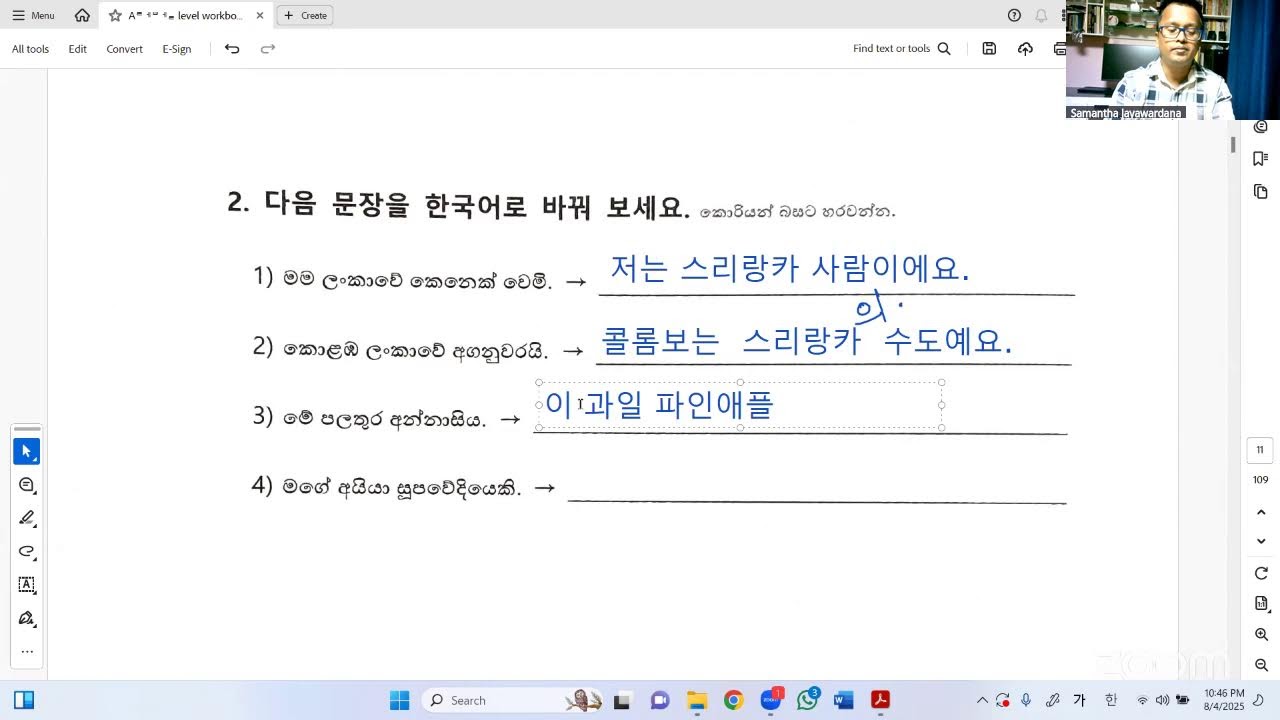
Task: Open the clock showing 10:46 PM
Action: tap(1224, 700)
